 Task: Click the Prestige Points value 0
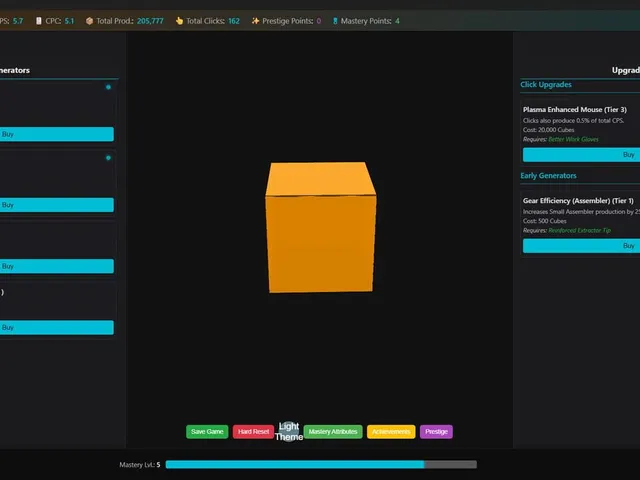pos(319,21)
